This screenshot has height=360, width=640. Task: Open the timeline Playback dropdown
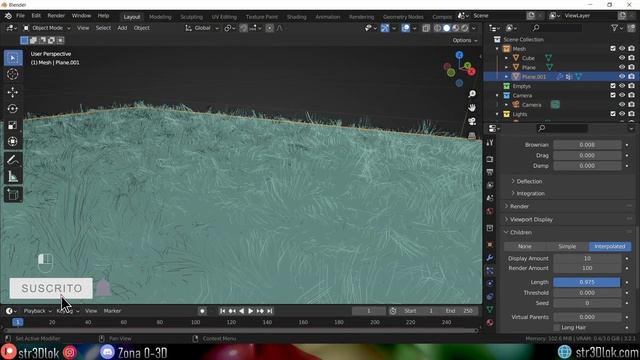(37, 311)
